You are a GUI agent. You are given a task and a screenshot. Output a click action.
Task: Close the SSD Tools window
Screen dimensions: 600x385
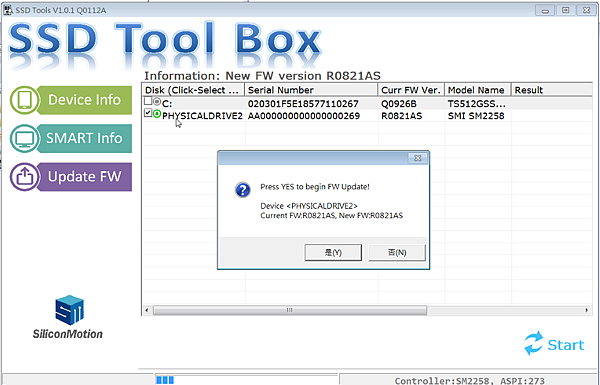point(587,10)
